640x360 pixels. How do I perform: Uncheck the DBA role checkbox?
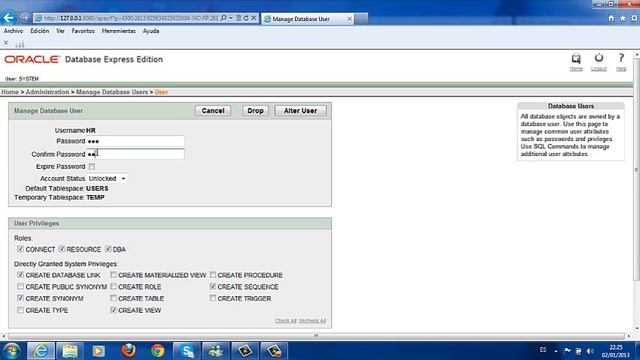108,249
